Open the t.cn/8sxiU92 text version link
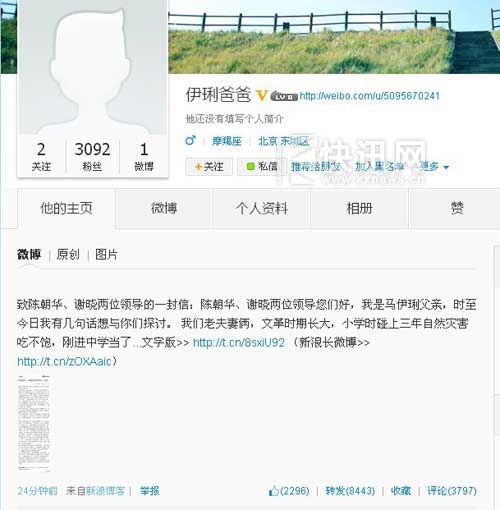This screenshot has width=500, height=510. 239,343
